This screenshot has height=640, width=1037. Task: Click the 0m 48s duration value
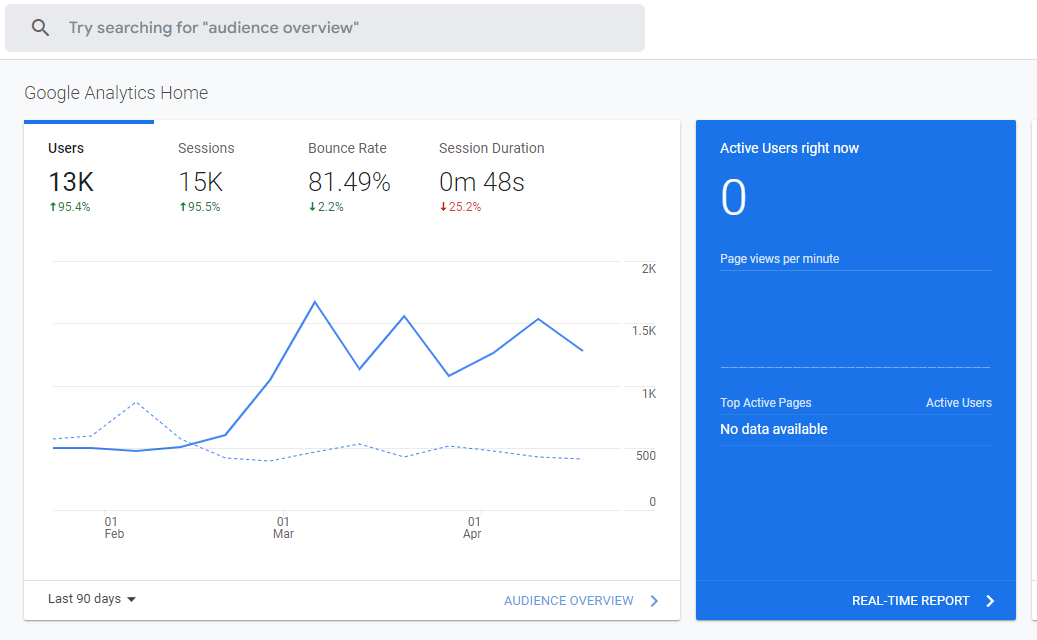pyautogui.click(x=481, y=182)
